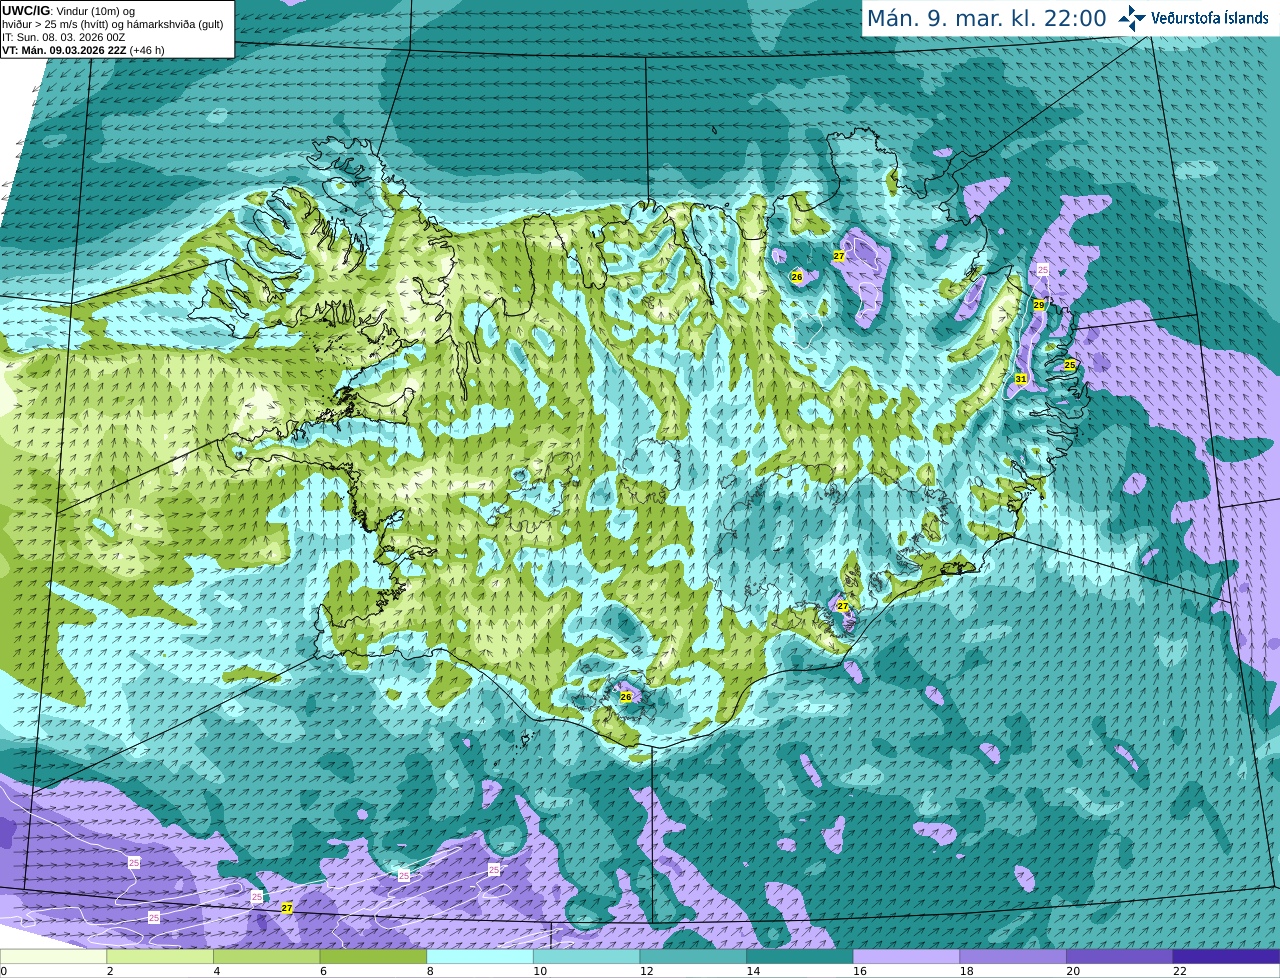Click the legend scale label '12'
Image resolution: width=1280 pixels, height=978 pixels.
(647, 971)
